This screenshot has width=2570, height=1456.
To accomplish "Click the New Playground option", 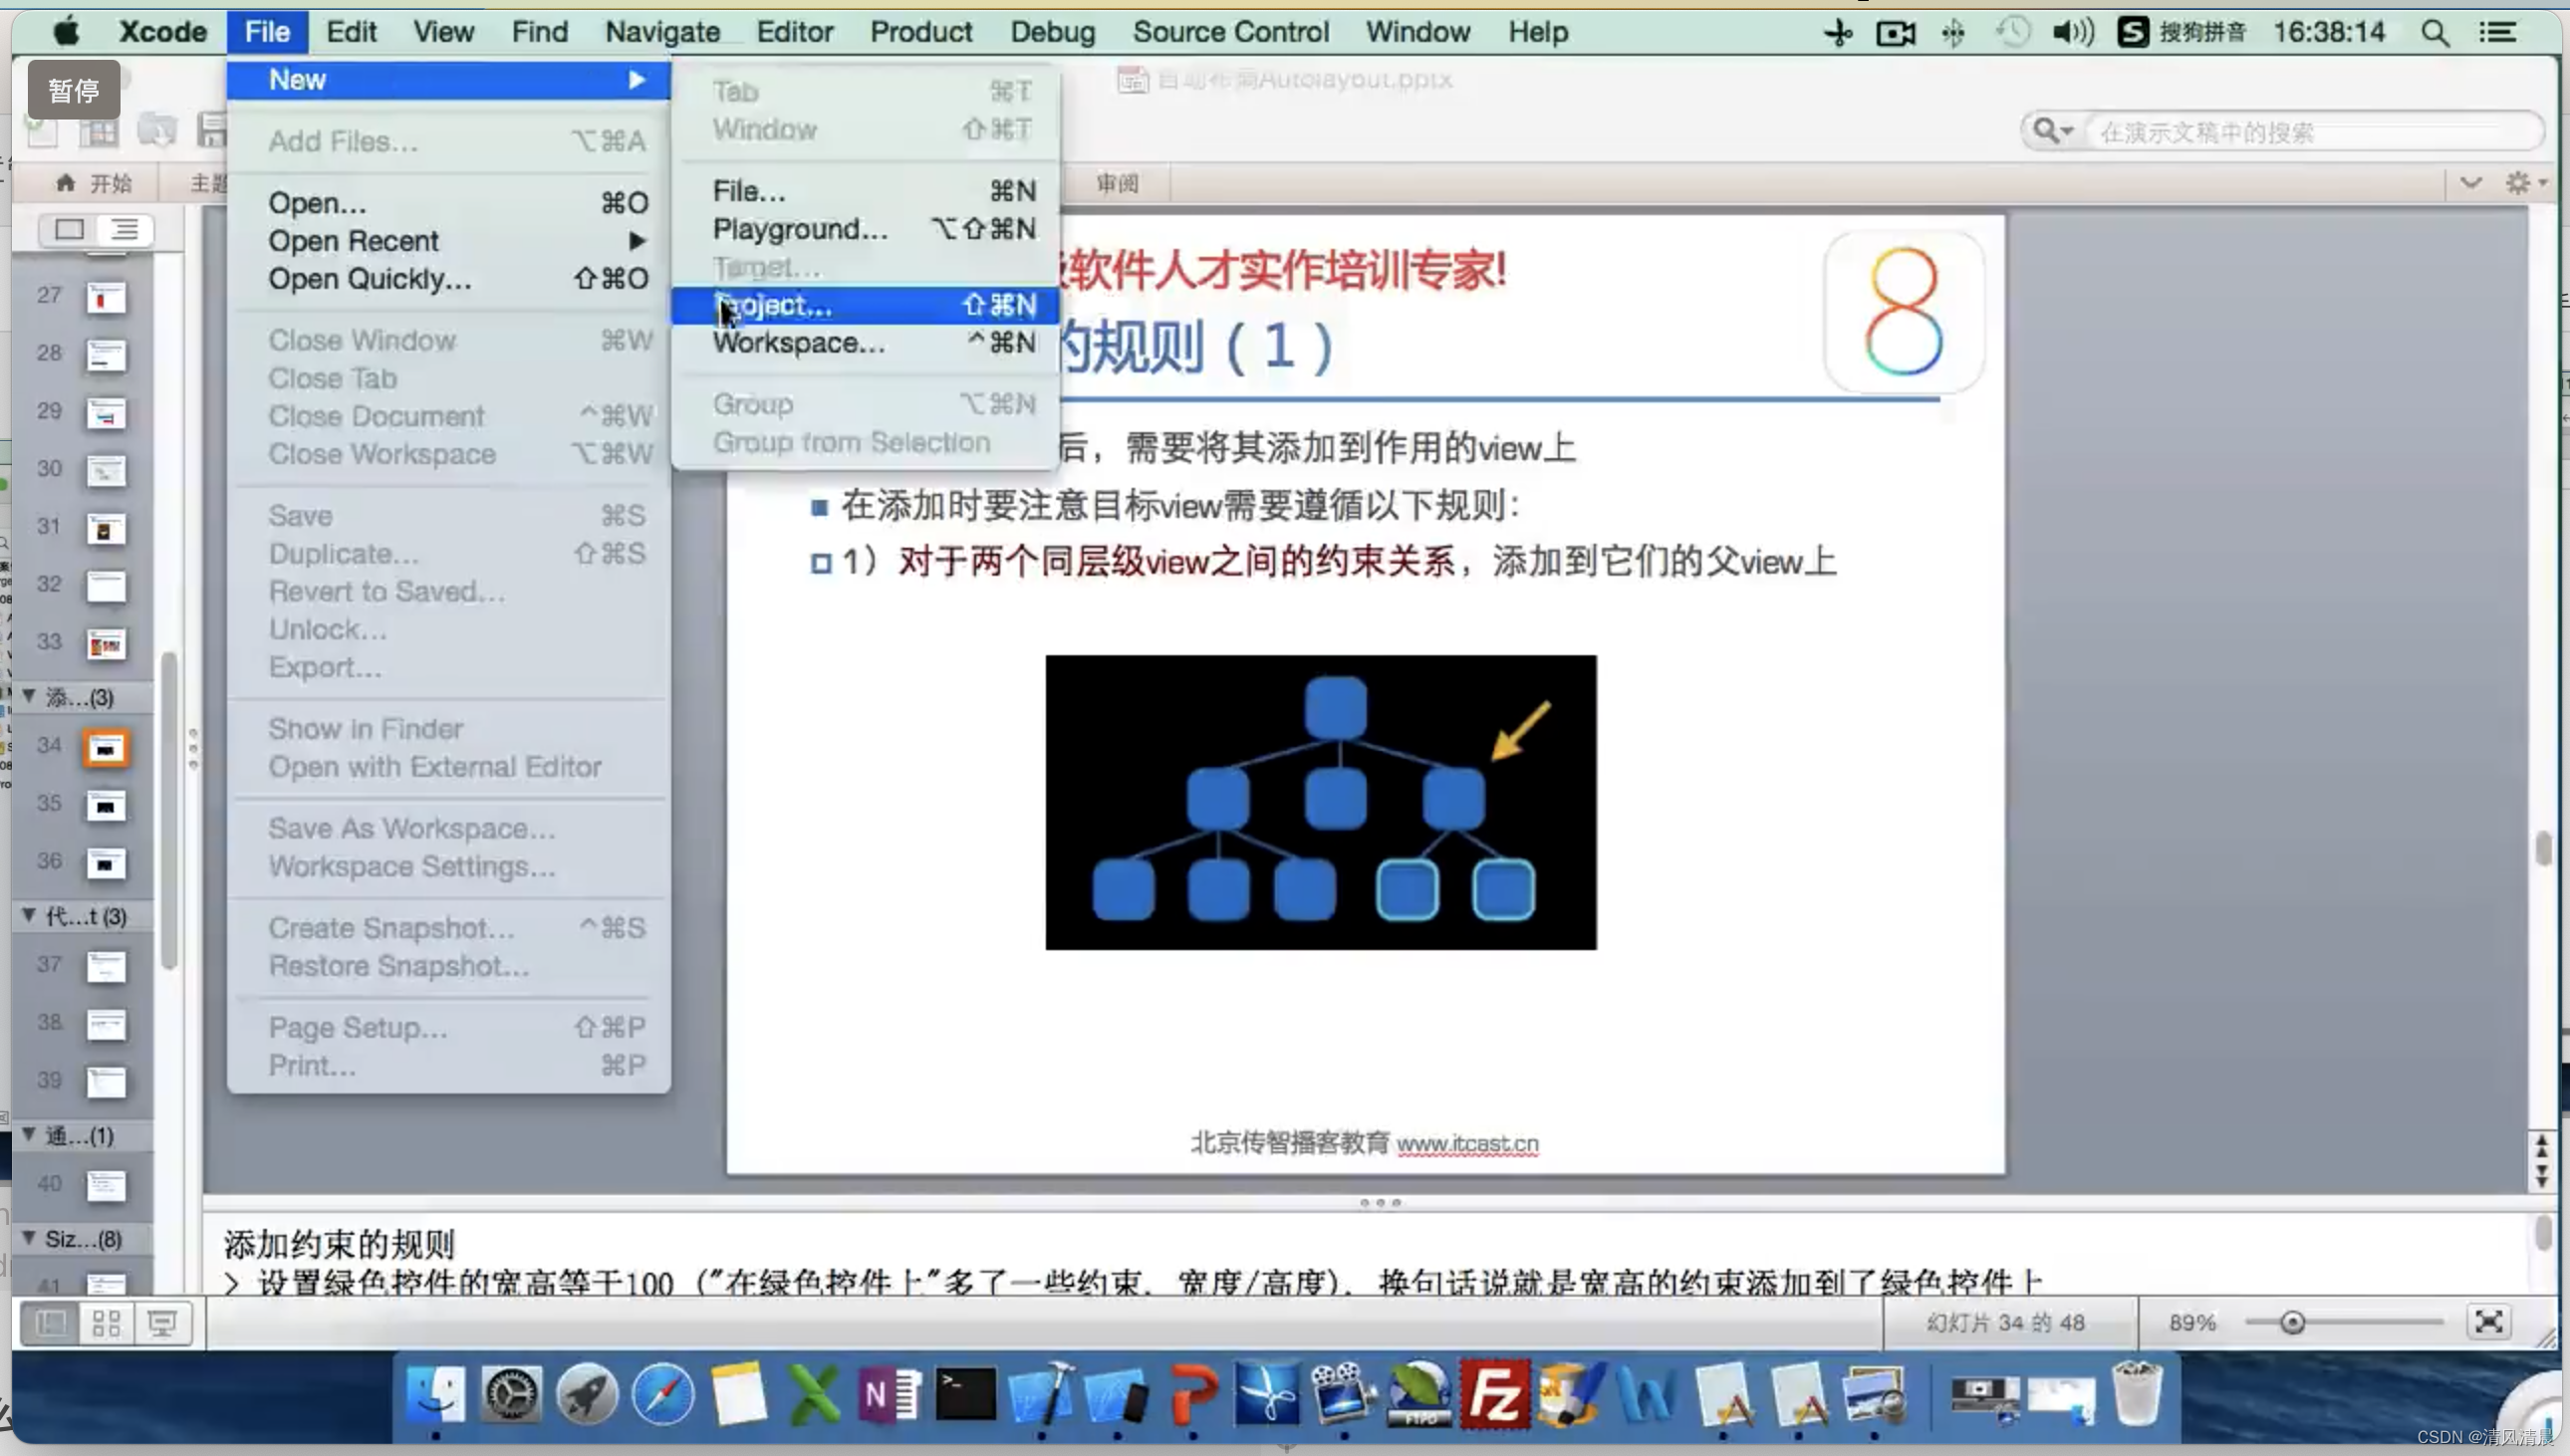I will pos(798,229).
